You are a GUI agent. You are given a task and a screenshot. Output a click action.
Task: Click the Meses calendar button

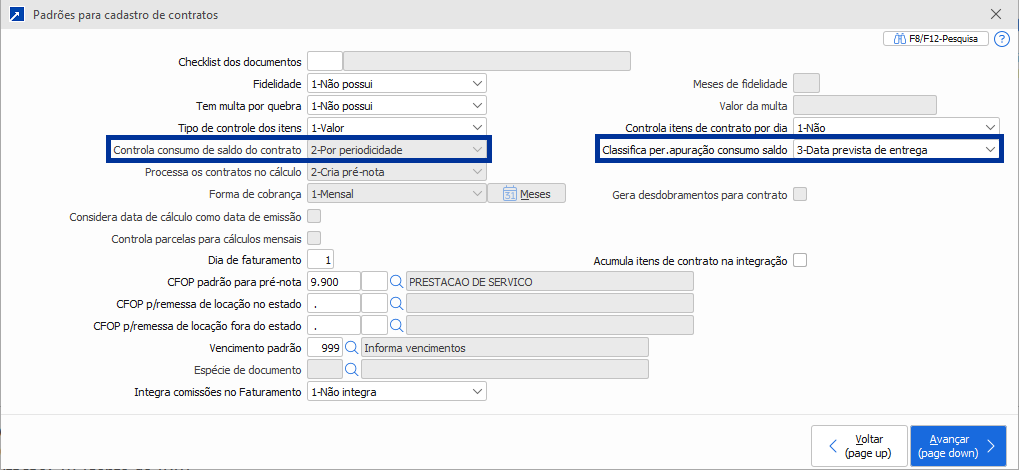(527, 194)
